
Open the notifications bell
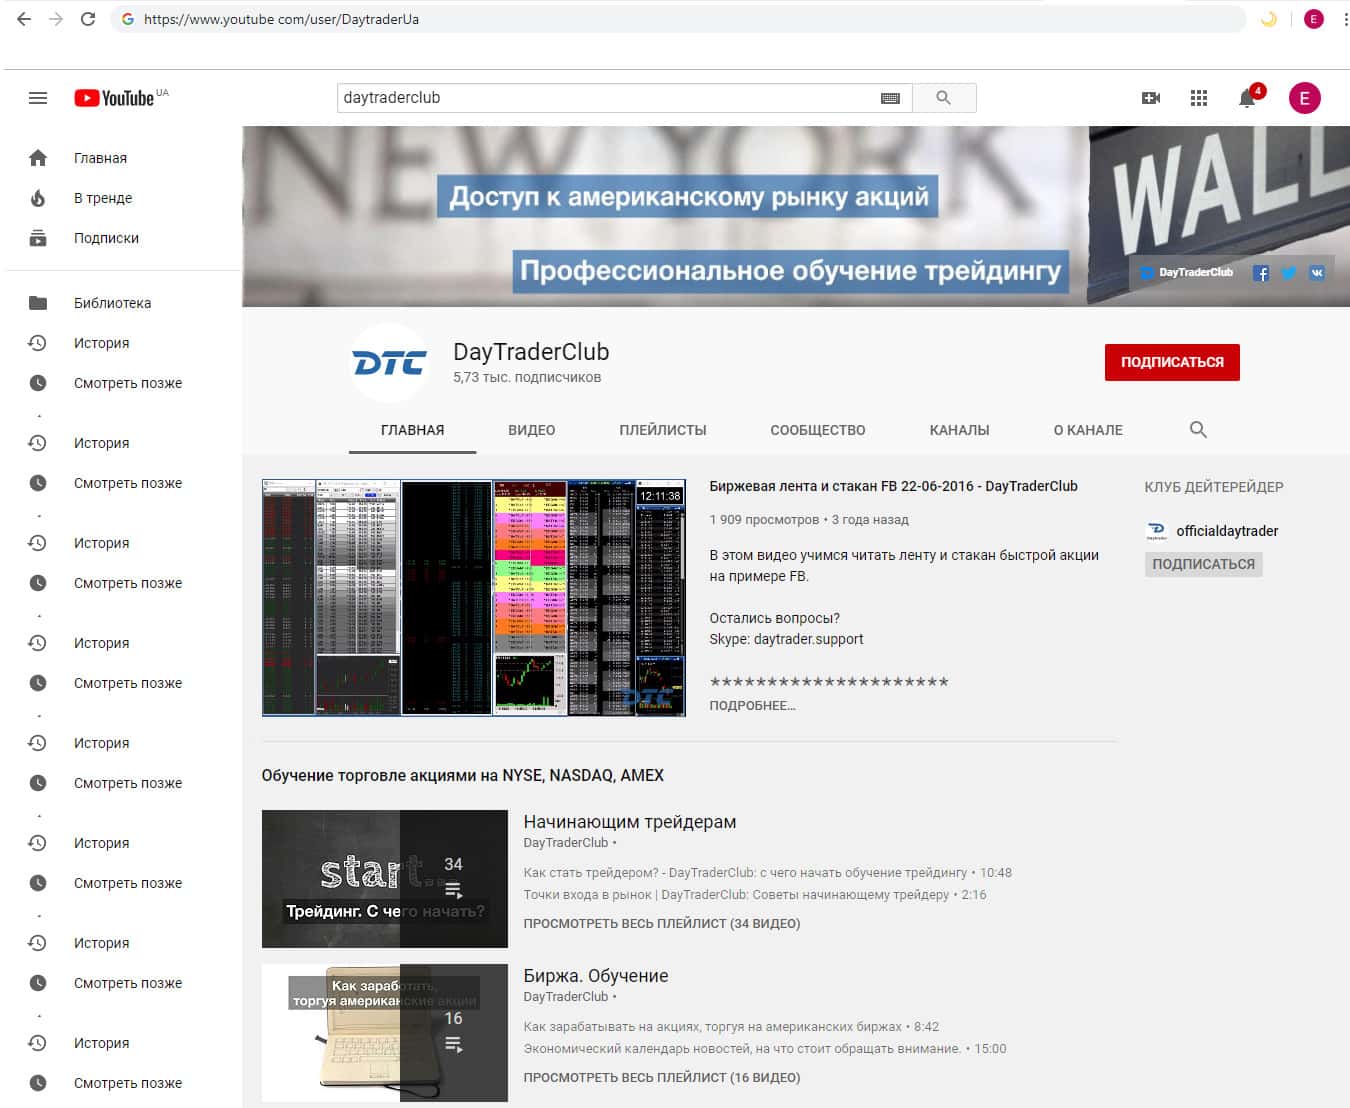click(1247, 98)
